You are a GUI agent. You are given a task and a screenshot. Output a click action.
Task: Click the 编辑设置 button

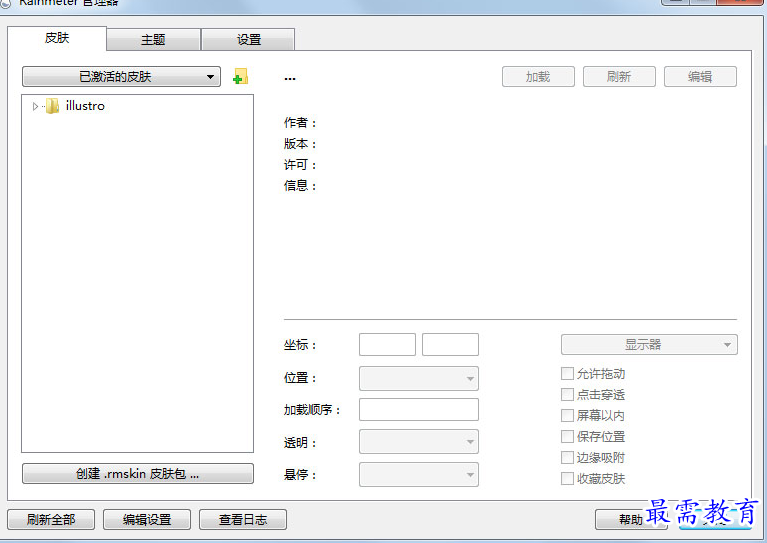pos(147,520)
